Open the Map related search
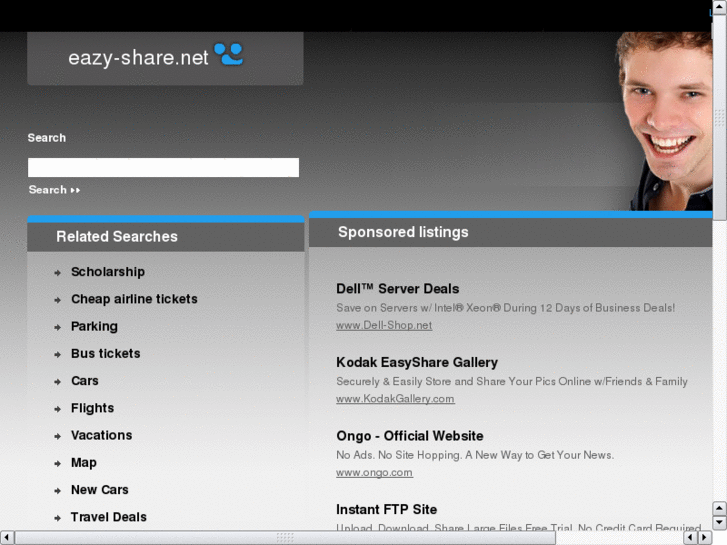The width and height of the screenshot is (727, 545). coord(83,462)
